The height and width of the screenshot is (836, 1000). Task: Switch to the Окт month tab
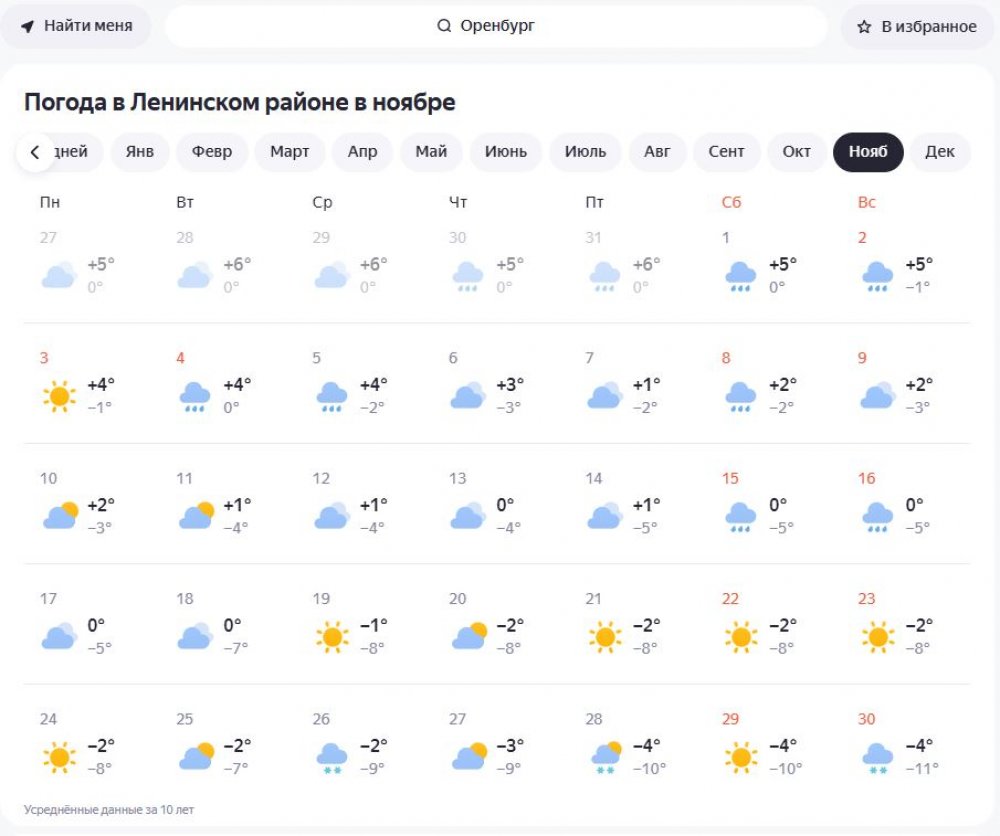coord(797,152)
